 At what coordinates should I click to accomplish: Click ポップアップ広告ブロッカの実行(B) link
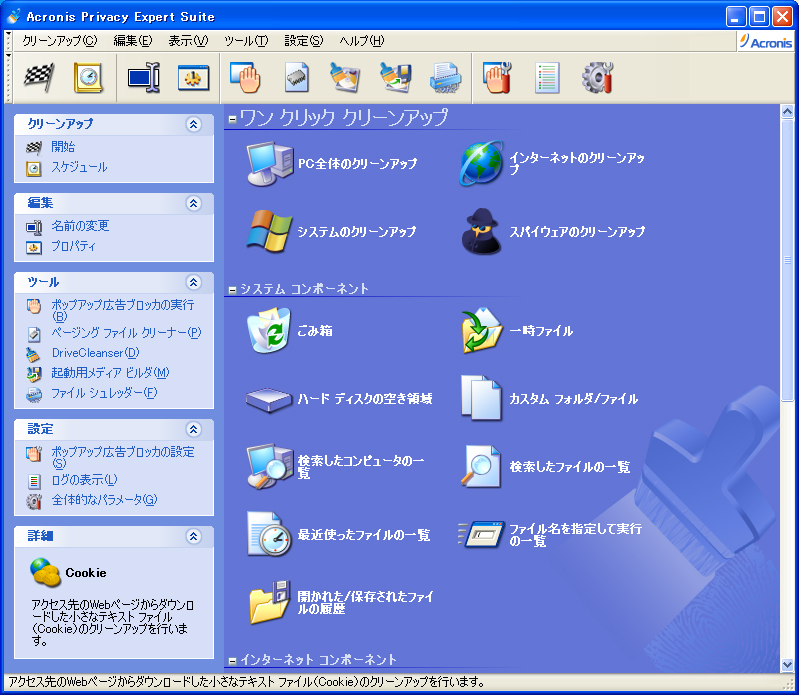122,310
